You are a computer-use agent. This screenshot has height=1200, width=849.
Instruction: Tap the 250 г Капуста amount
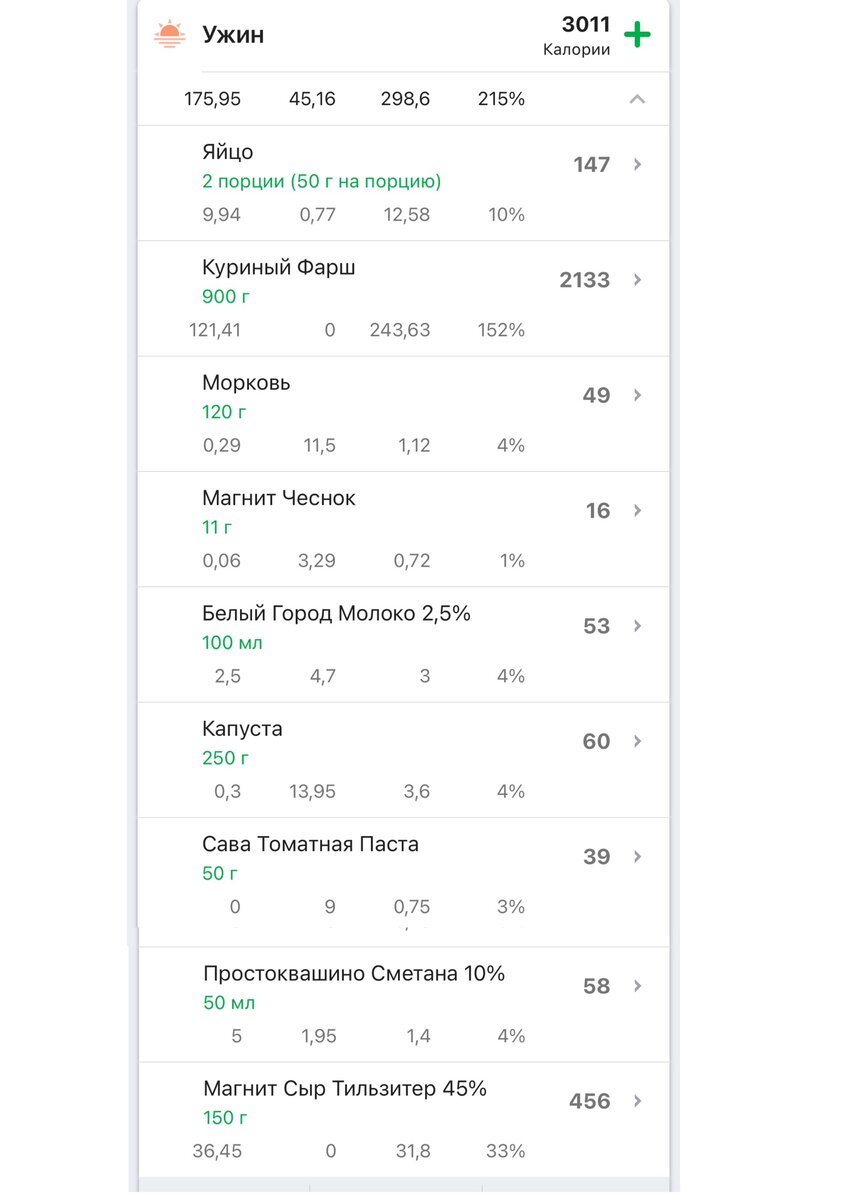pos(226,758)
